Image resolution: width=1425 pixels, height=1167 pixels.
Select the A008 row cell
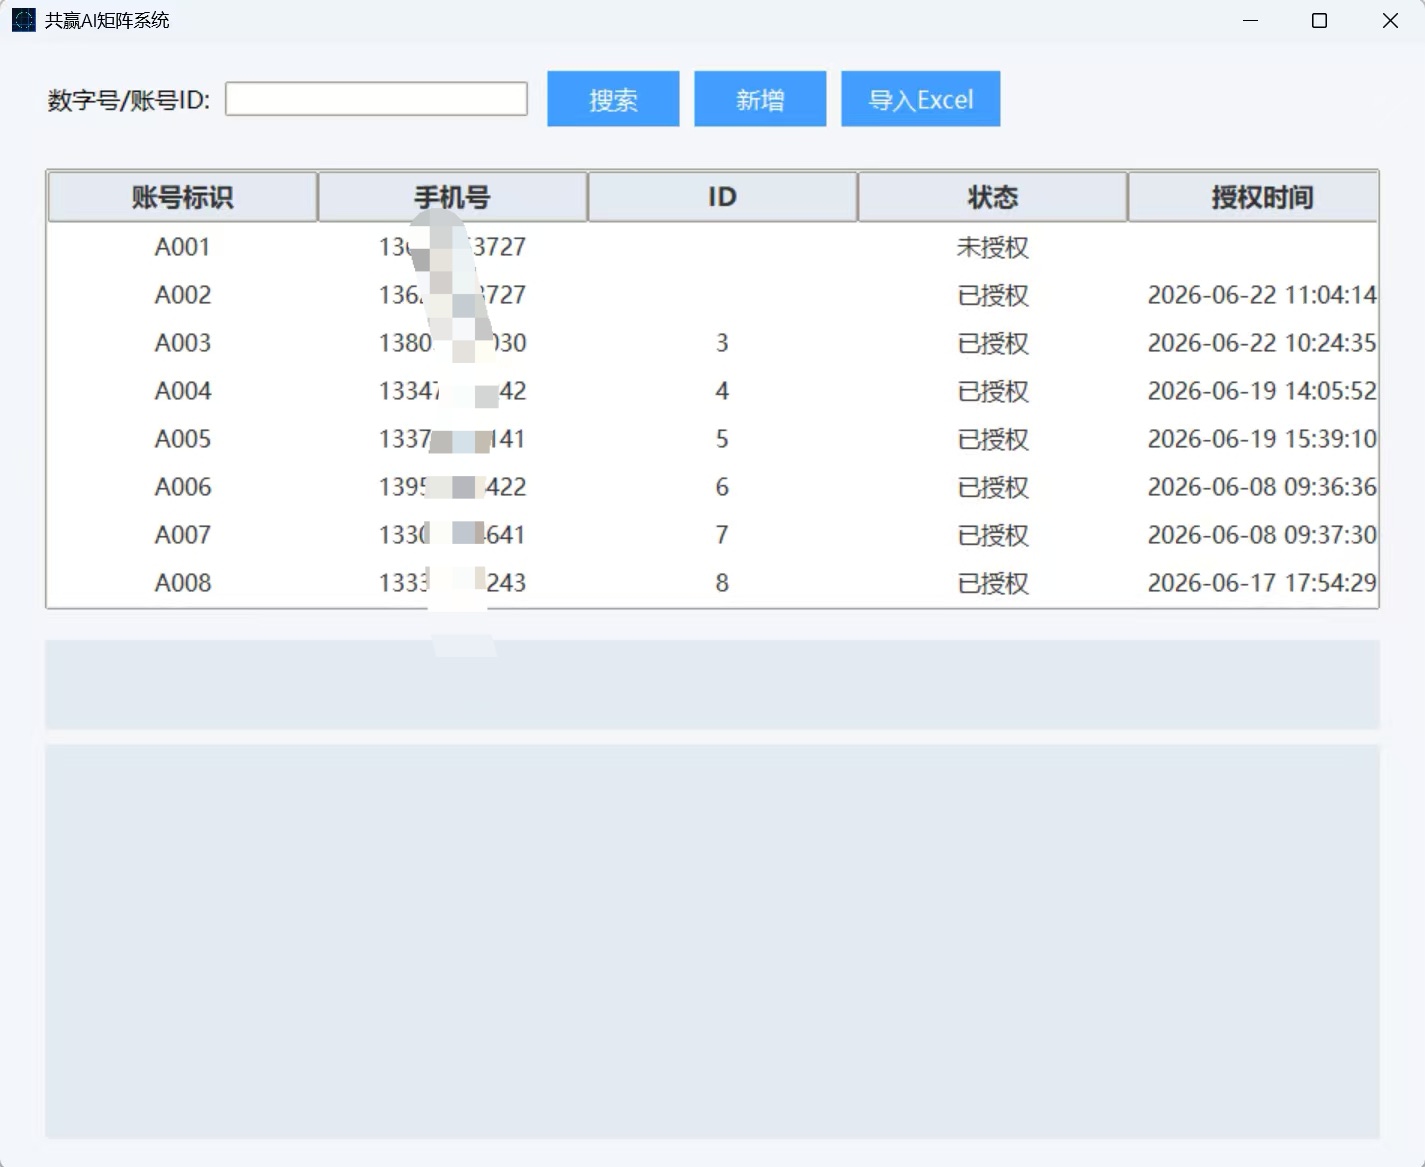tap(182, 583)
